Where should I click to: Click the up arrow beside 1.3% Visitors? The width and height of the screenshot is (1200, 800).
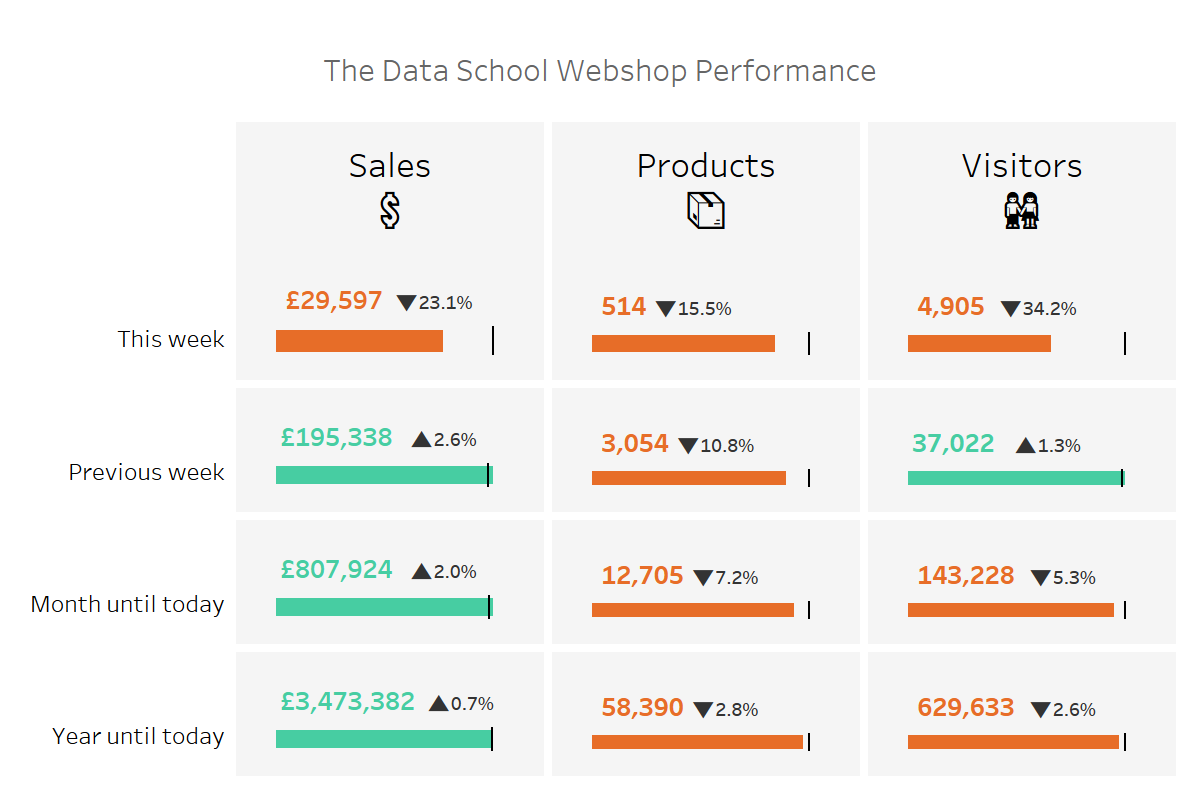pos(1025,446)
